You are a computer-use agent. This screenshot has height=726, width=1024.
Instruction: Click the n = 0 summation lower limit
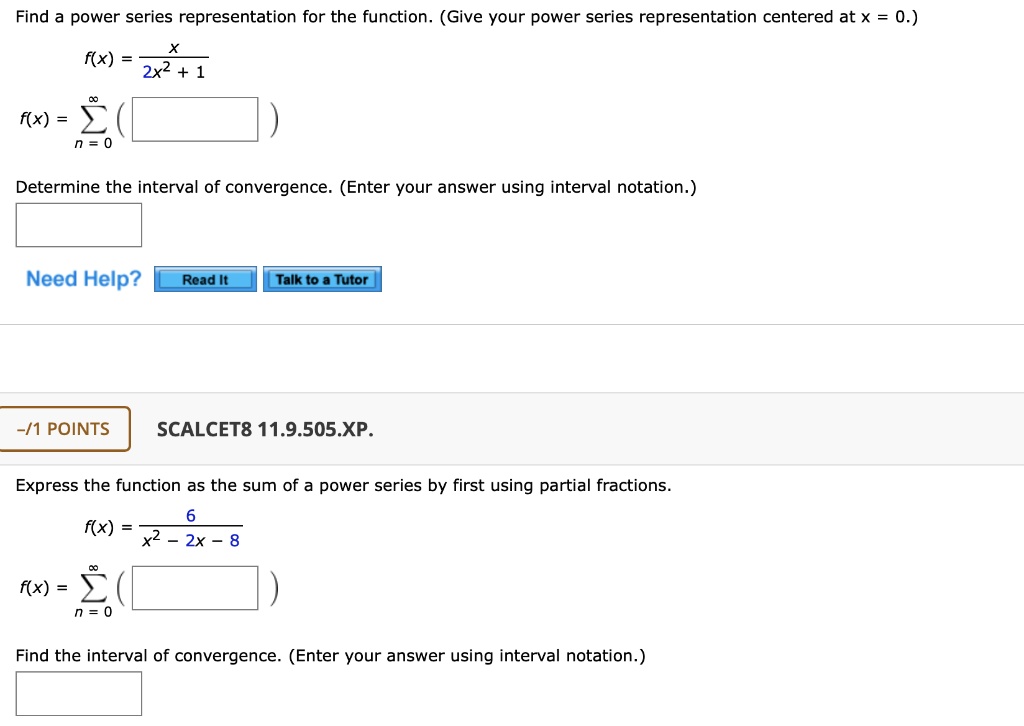[x=93, y=143]
